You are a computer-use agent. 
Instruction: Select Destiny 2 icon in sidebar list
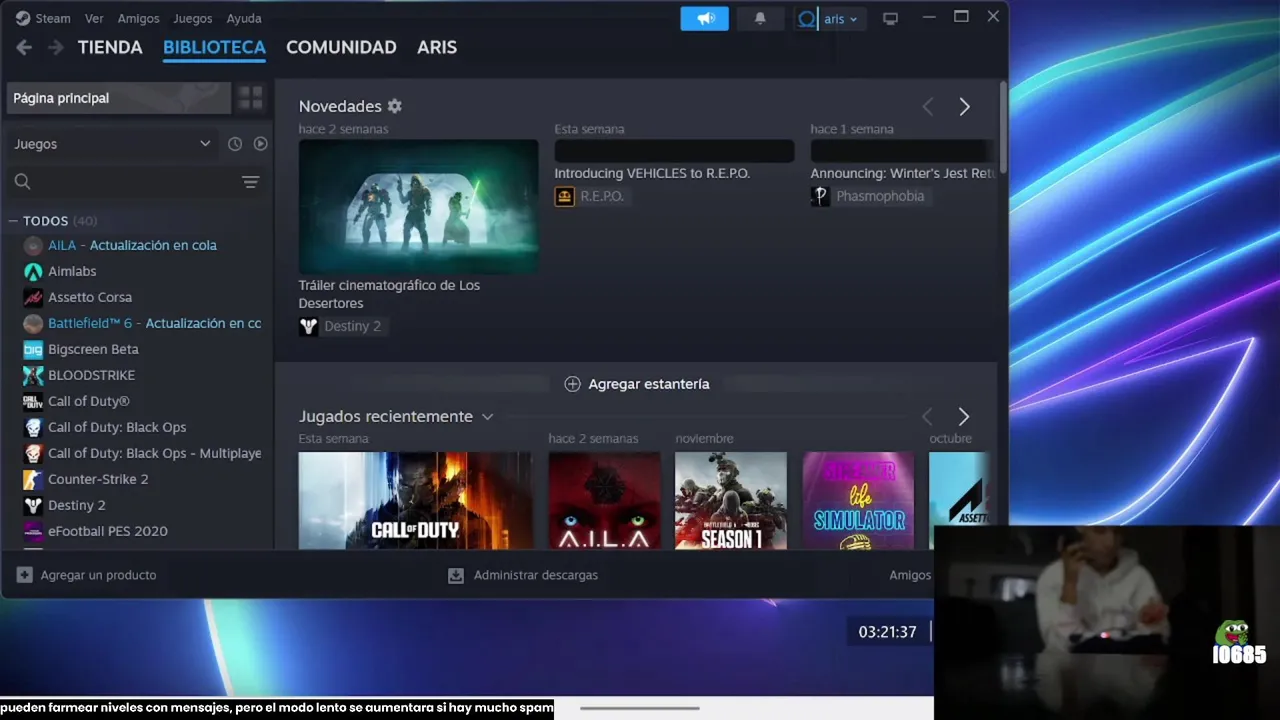(33, 505)
